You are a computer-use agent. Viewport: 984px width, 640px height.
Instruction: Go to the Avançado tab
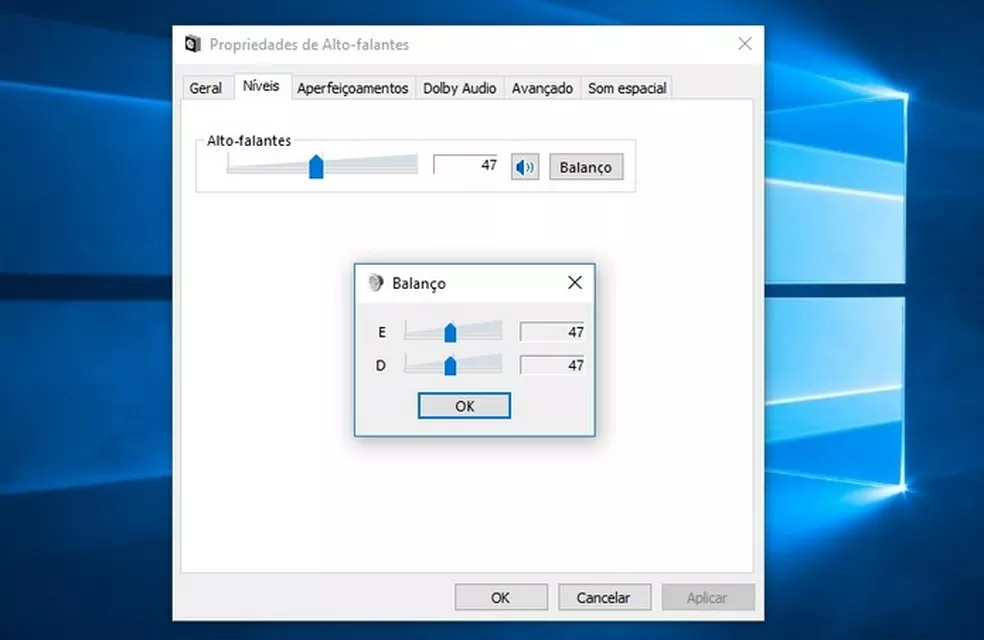coord(542,88)
